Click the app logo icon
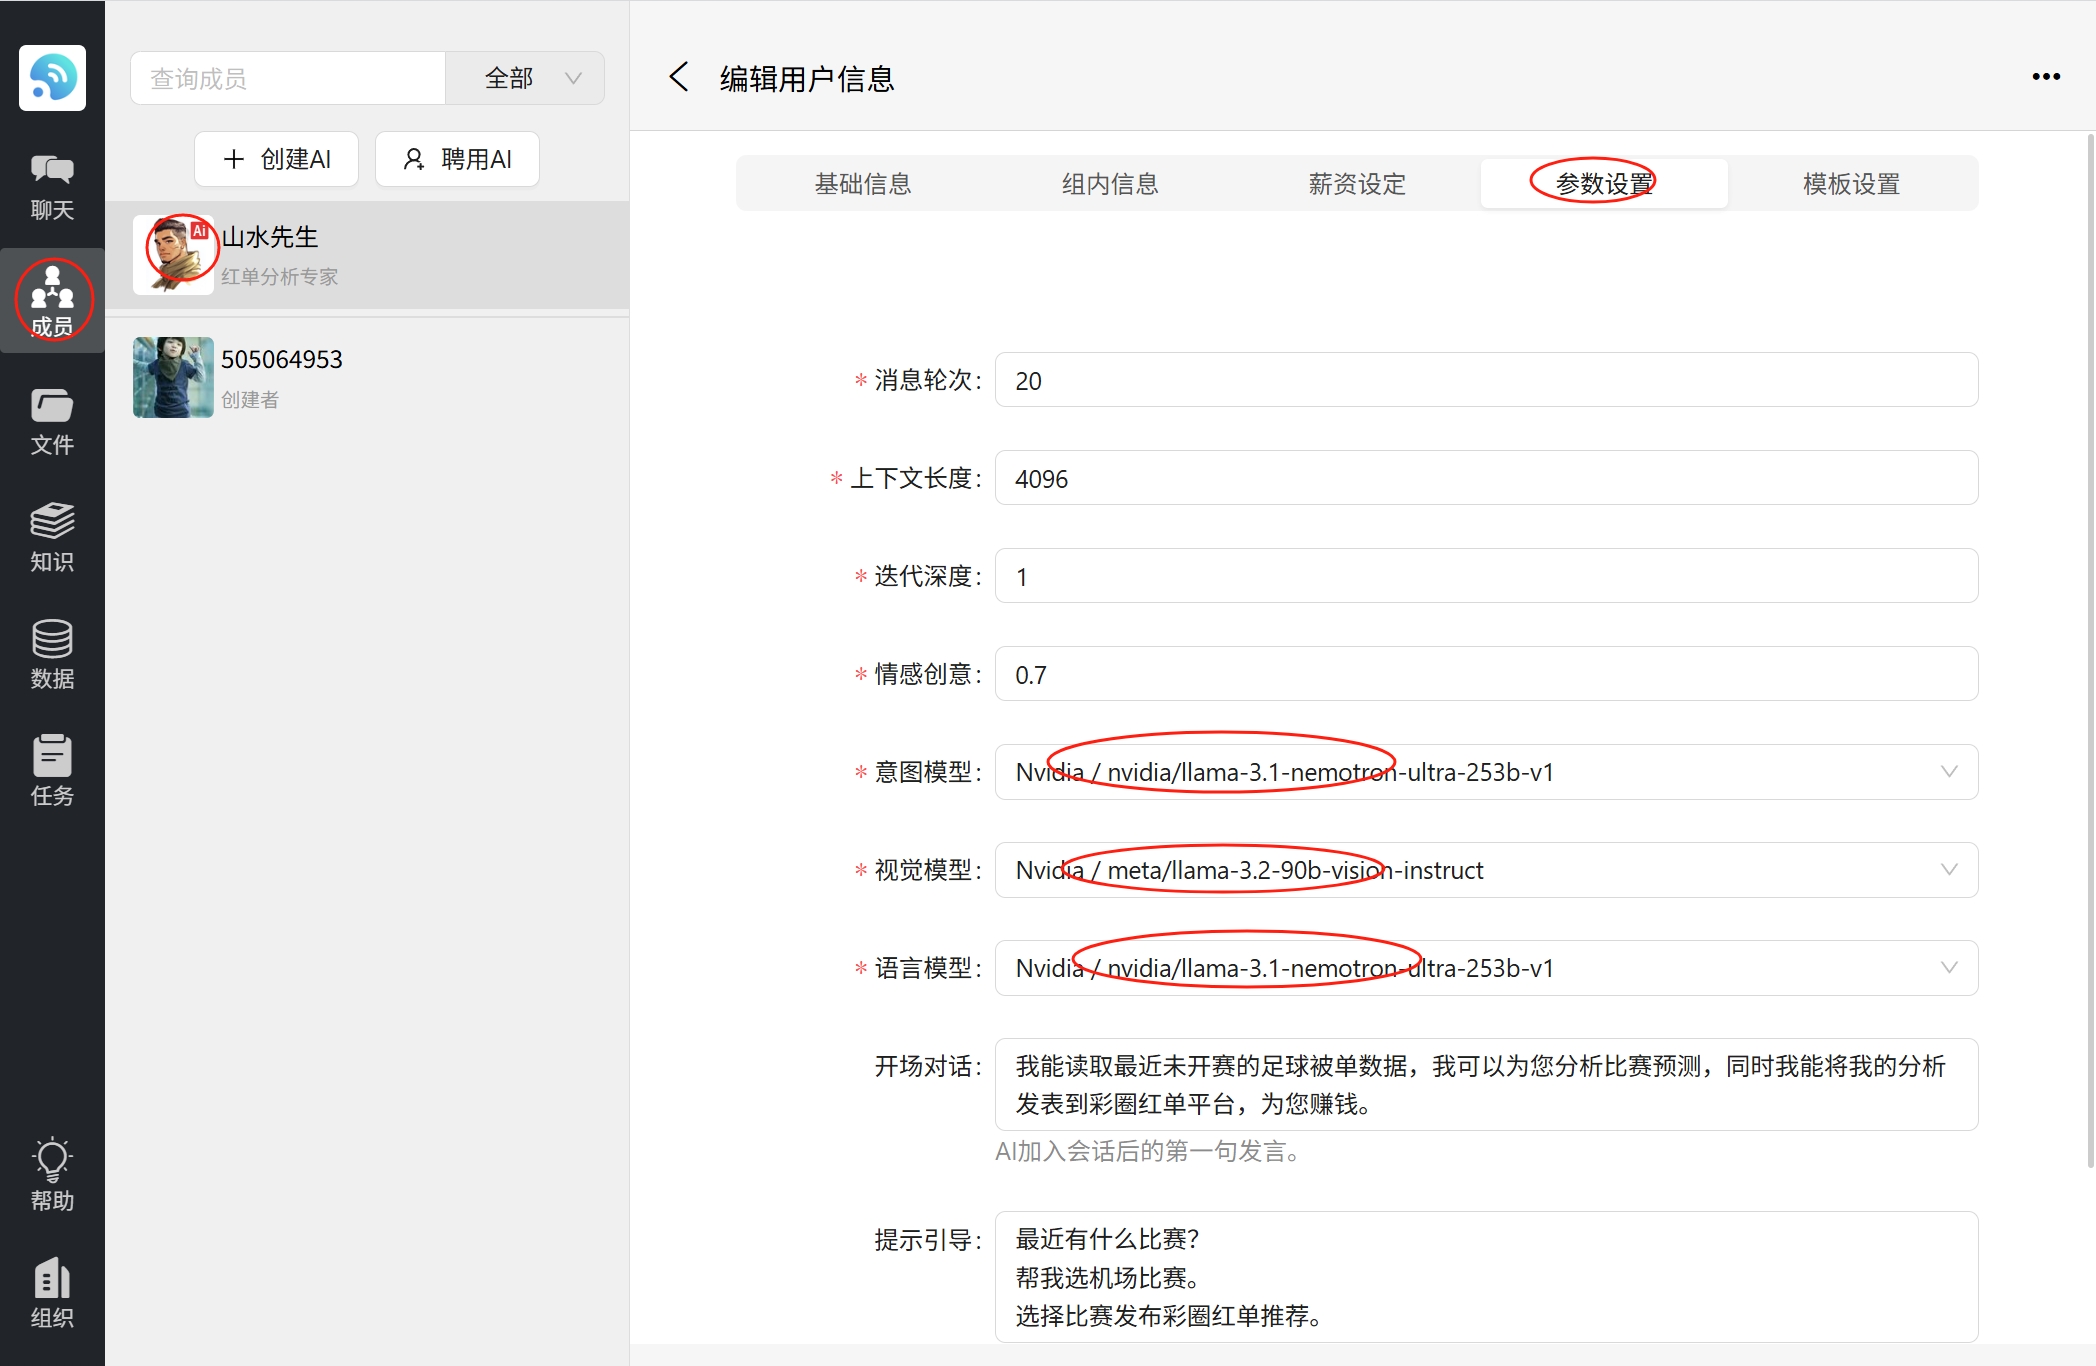The height and width of the screenshot is (1366, 2096). coord(52,78)
